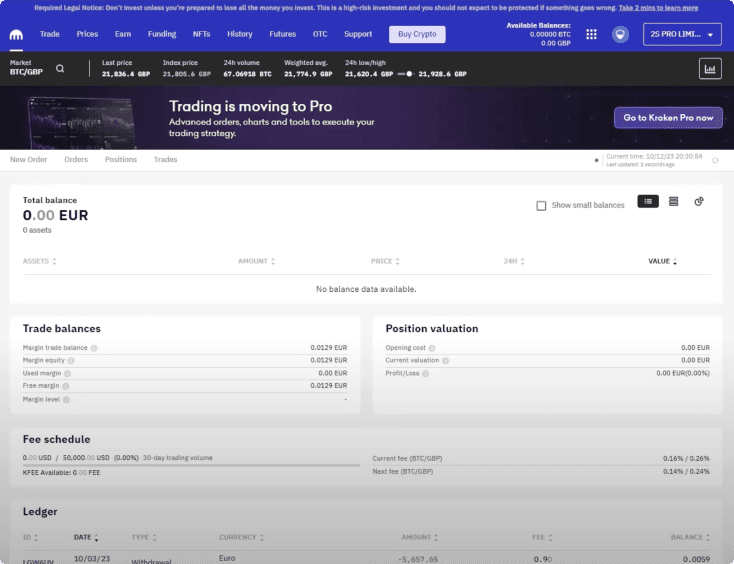Click the Kraken Pro banner thumbnail image
Image resolution: width=734 pixels, height=564 pixels.
click(82, 123)
